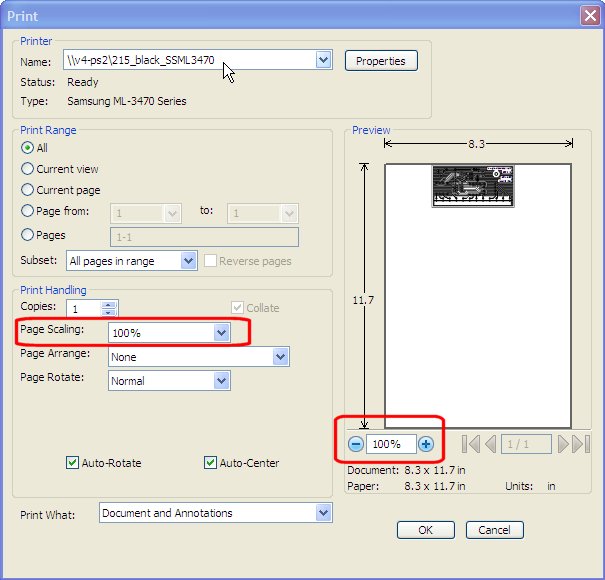This screenshot has height=580, width=605.
Task: Zoom in preview with plus icon
Action: (x=426, y=444)
